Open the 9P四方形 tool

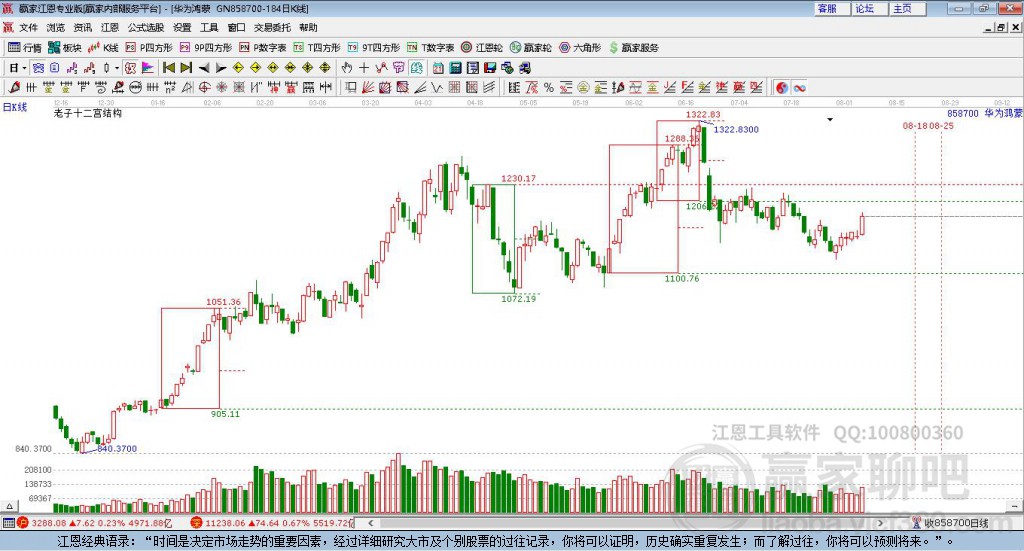206,48
